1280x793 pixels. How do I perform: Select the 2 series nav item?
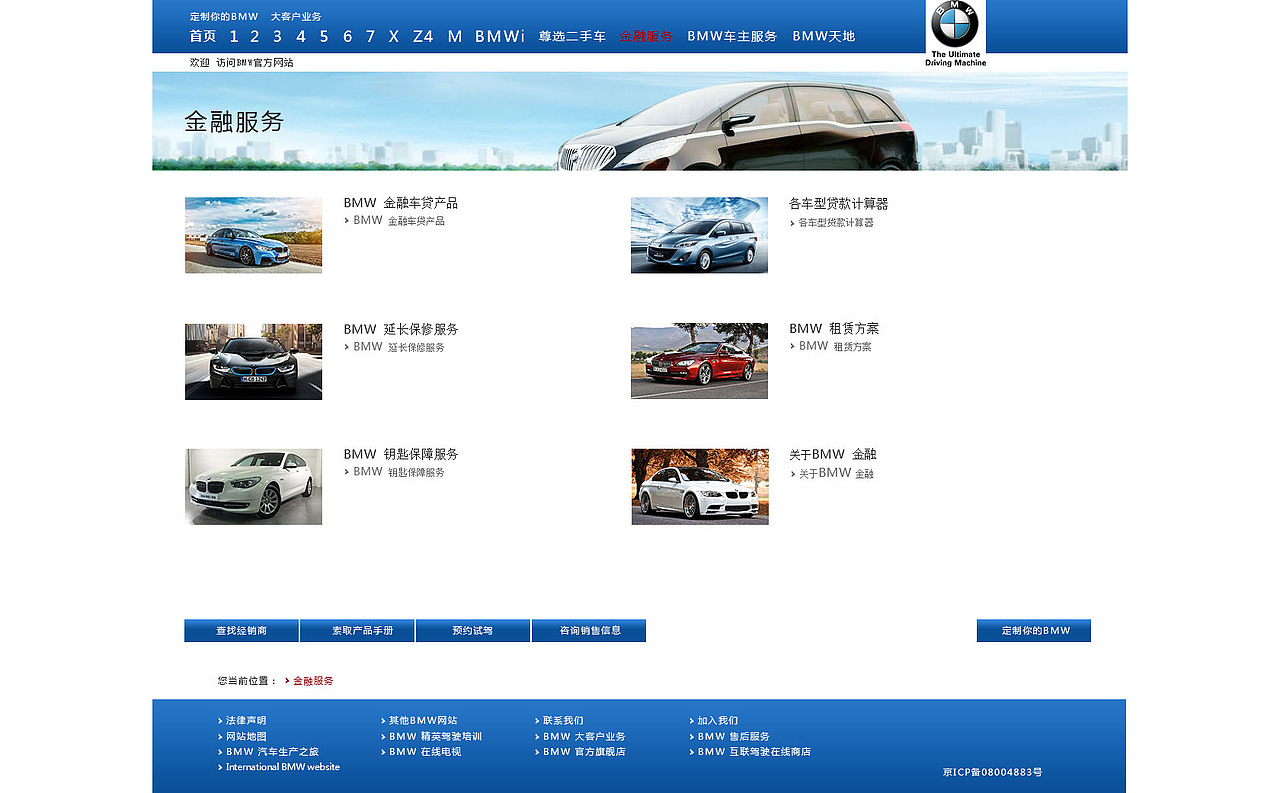tap(255, 36)
